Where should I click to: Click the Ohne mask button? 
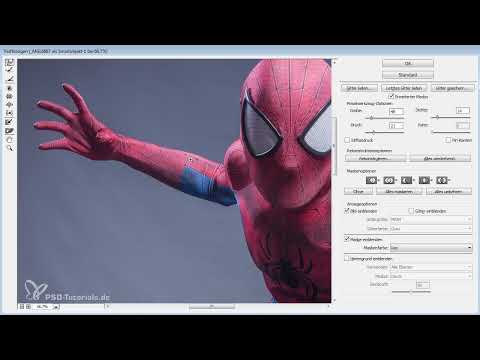coord(358,191)
